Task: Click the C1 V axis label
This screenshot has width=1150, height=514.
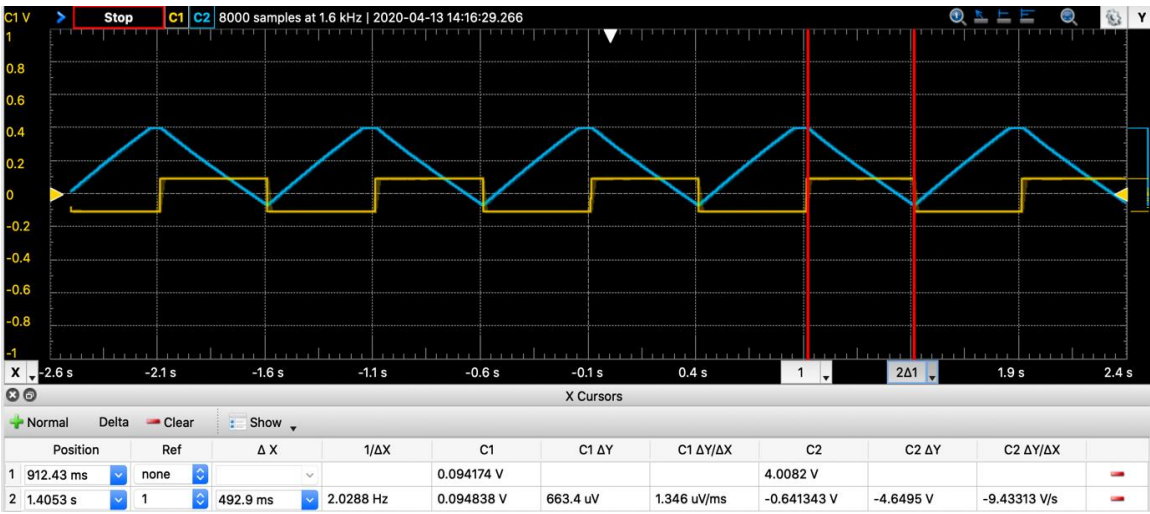Action: (x=18, y=17)
